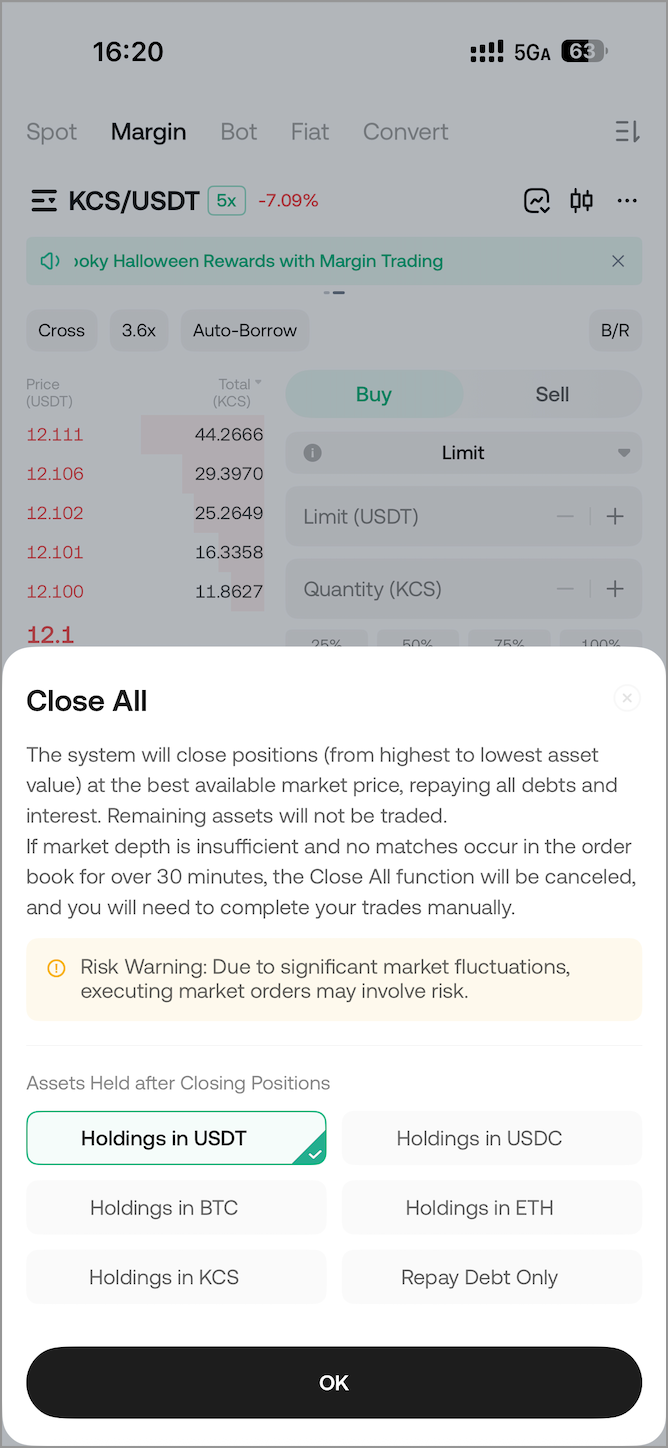This screenshot has height=1448, width=668.
Task: Close the Close All dialog
Action: point(627,698)
